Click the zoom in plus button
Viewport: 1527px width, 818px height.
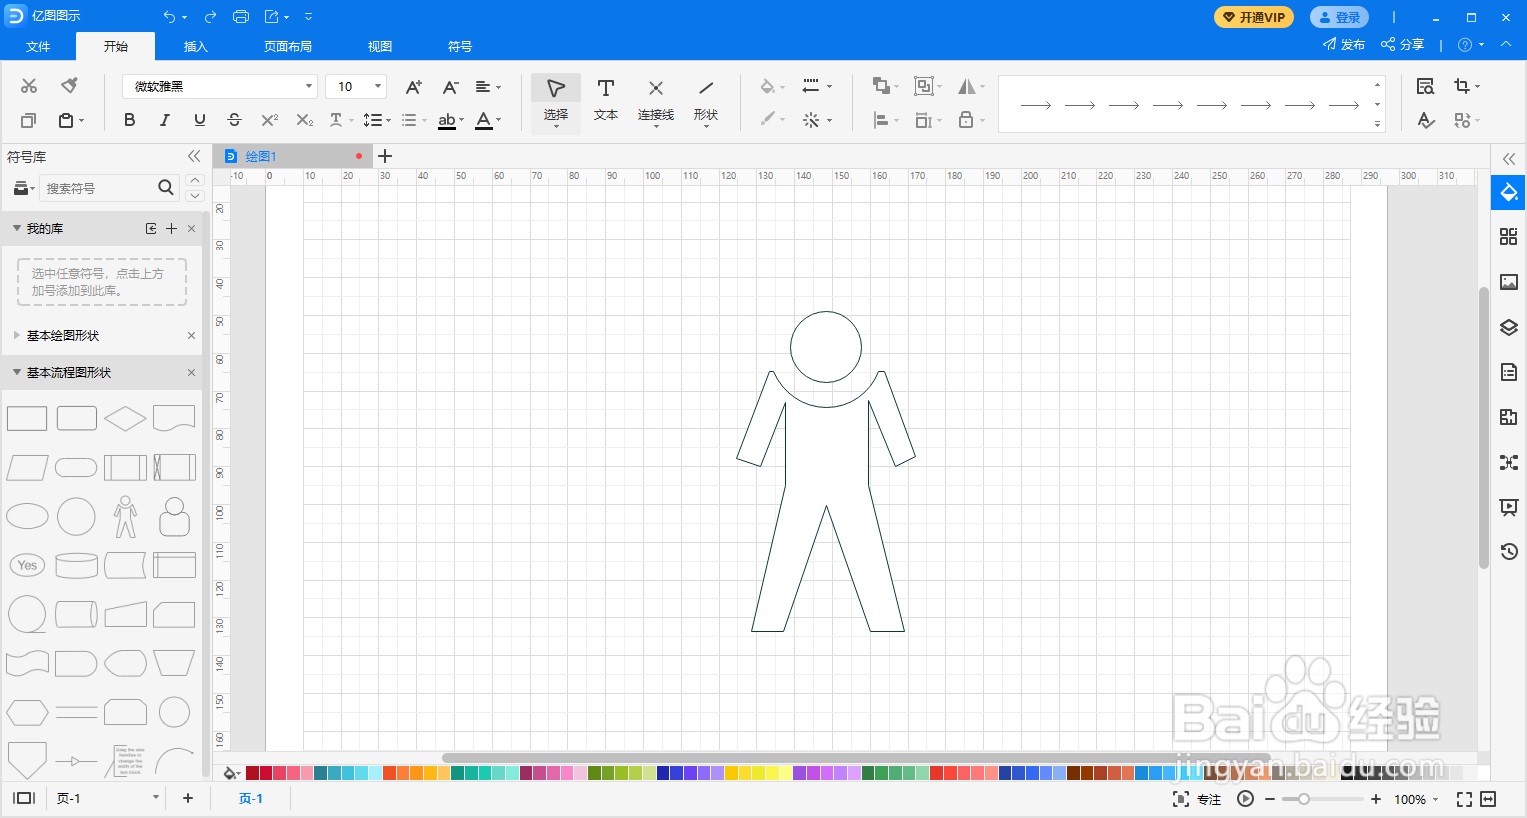click(1376, 799)
